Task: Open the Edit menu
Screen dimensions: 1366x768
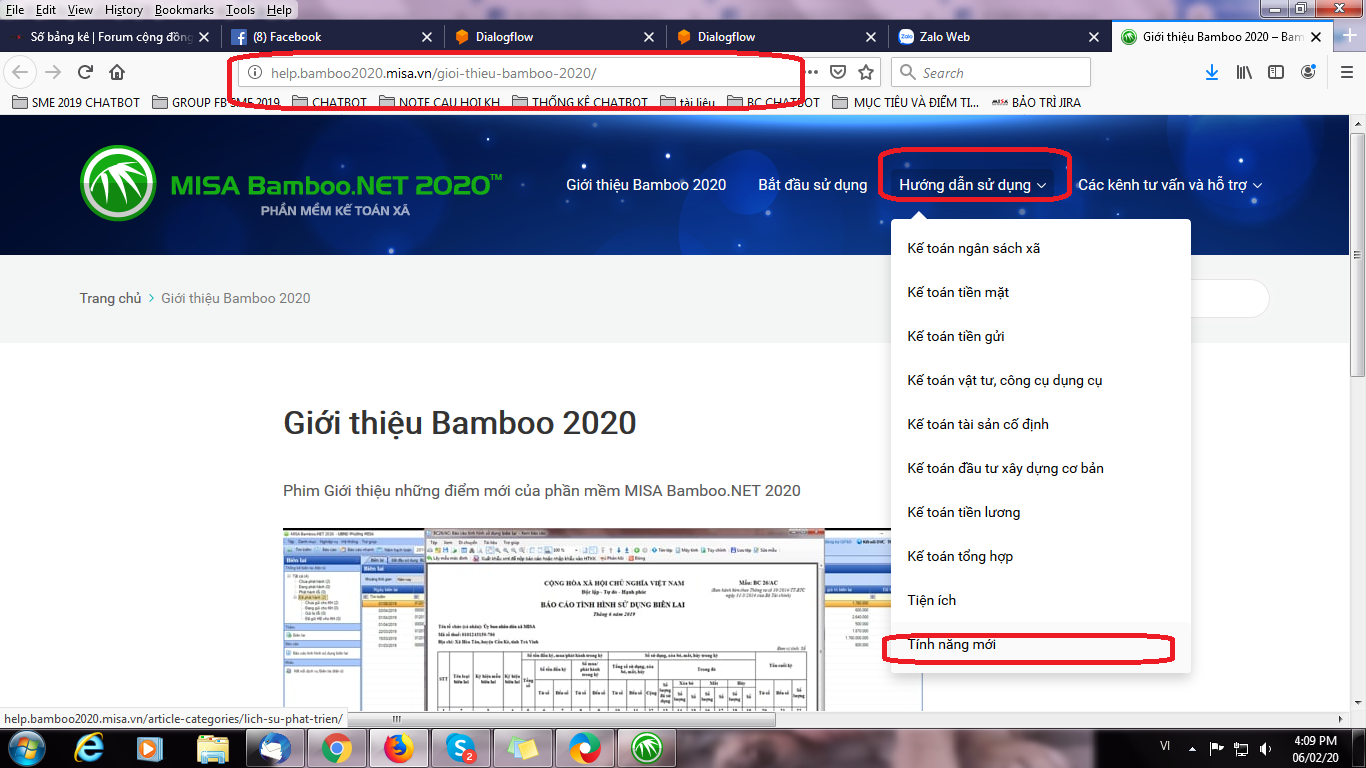Action: tap(46, 10)
